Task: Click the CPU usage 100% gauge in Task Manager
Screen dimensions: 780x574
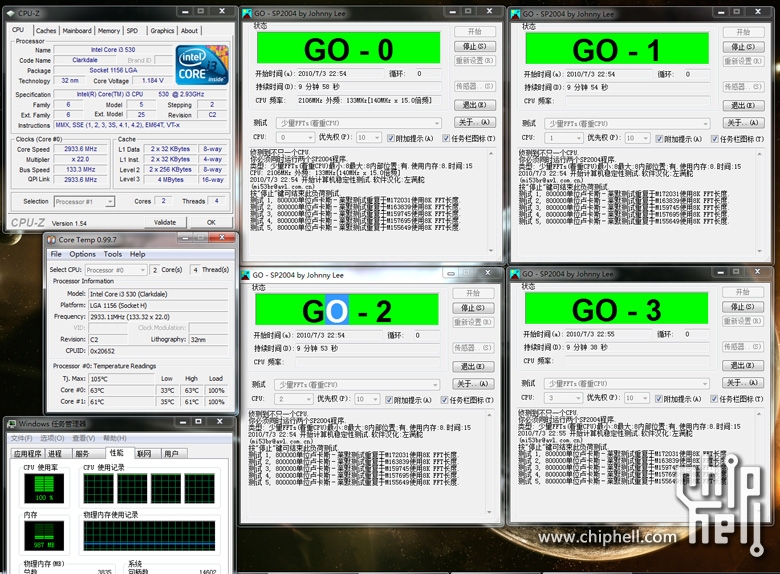Action: [x=44, y=488]
